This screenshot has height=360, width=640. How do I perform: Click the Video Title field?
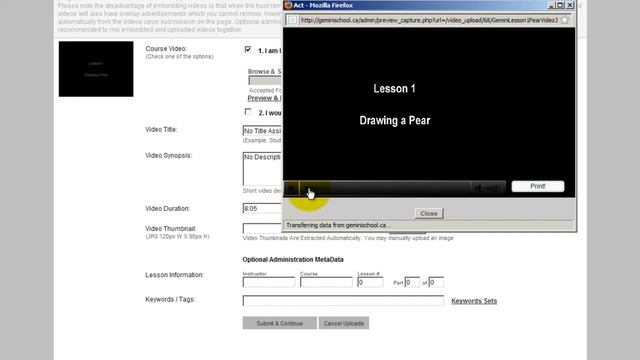click(x=262, y=131)
